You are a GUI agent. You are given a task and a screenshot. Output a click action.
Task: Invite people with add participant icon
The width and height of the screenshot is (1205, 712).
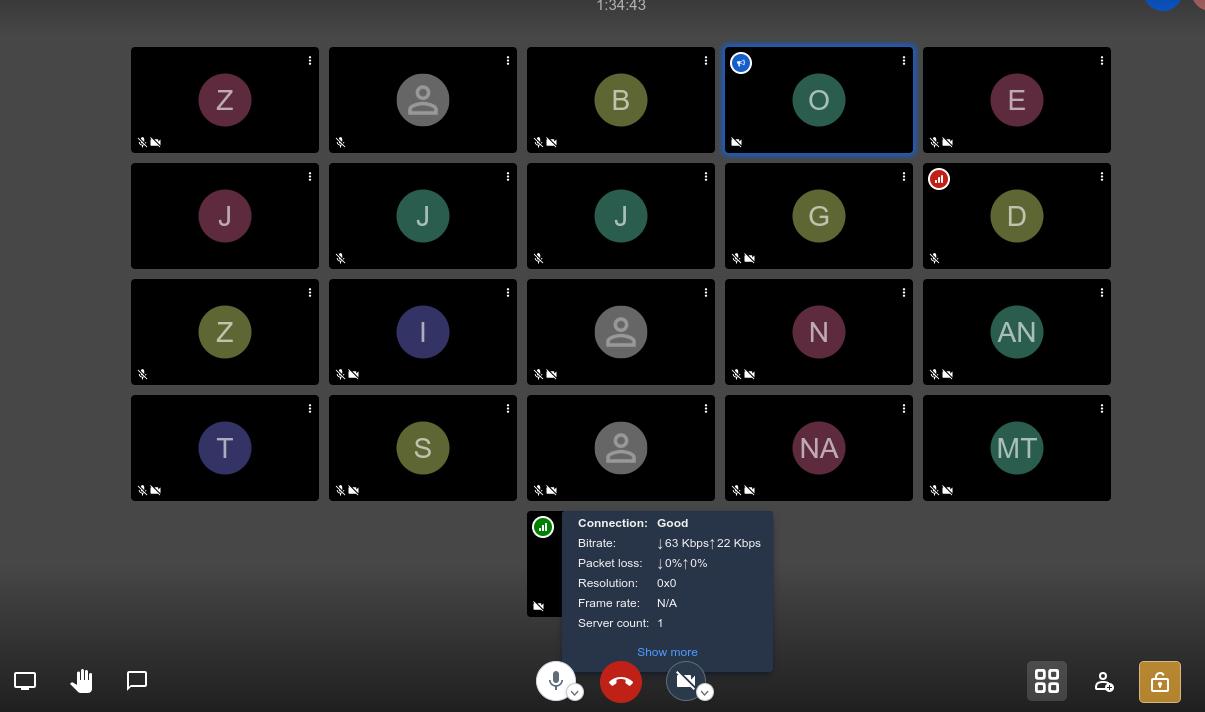click(x=1104, y=681)
